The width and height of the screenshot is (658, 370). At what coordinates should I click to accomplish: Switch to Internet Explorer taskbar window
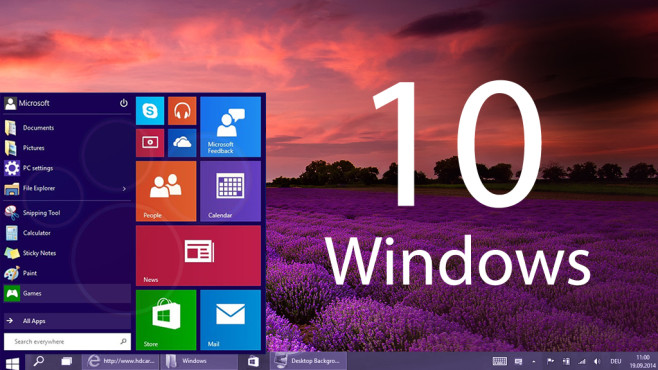pyautogui.click(x=120, y=361)
